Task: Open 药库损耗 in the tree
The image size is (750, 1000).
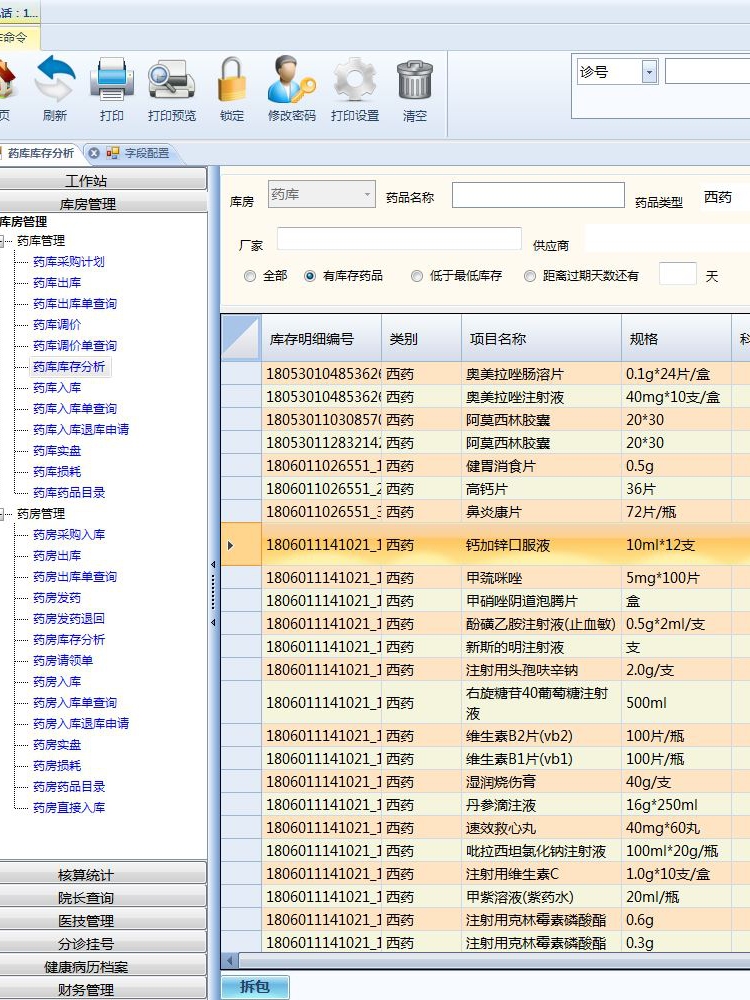Action: [57, 472]
